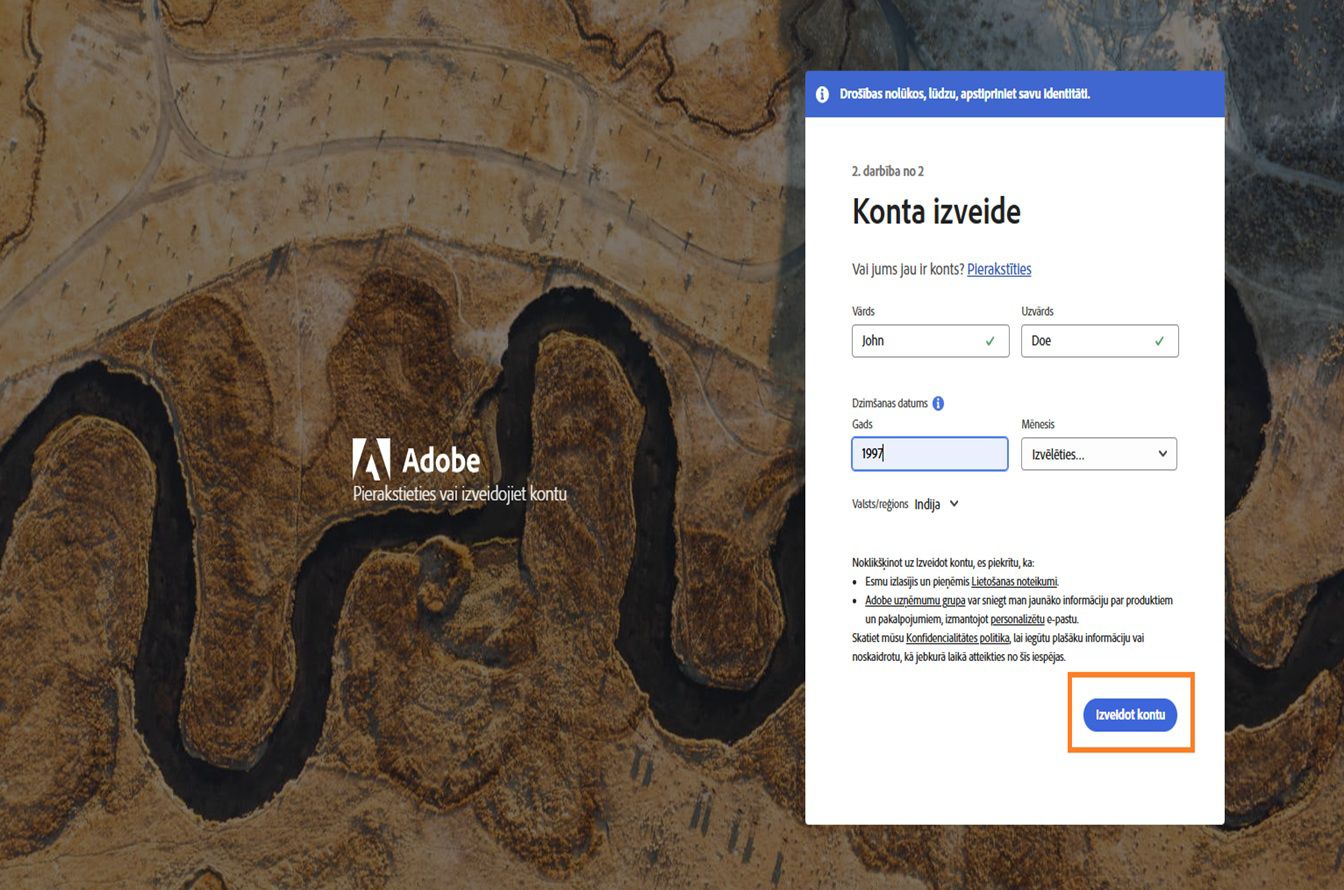
Task: Click the chevron arrow on the Mēnesis dropdown
Action: point(1163,453)
